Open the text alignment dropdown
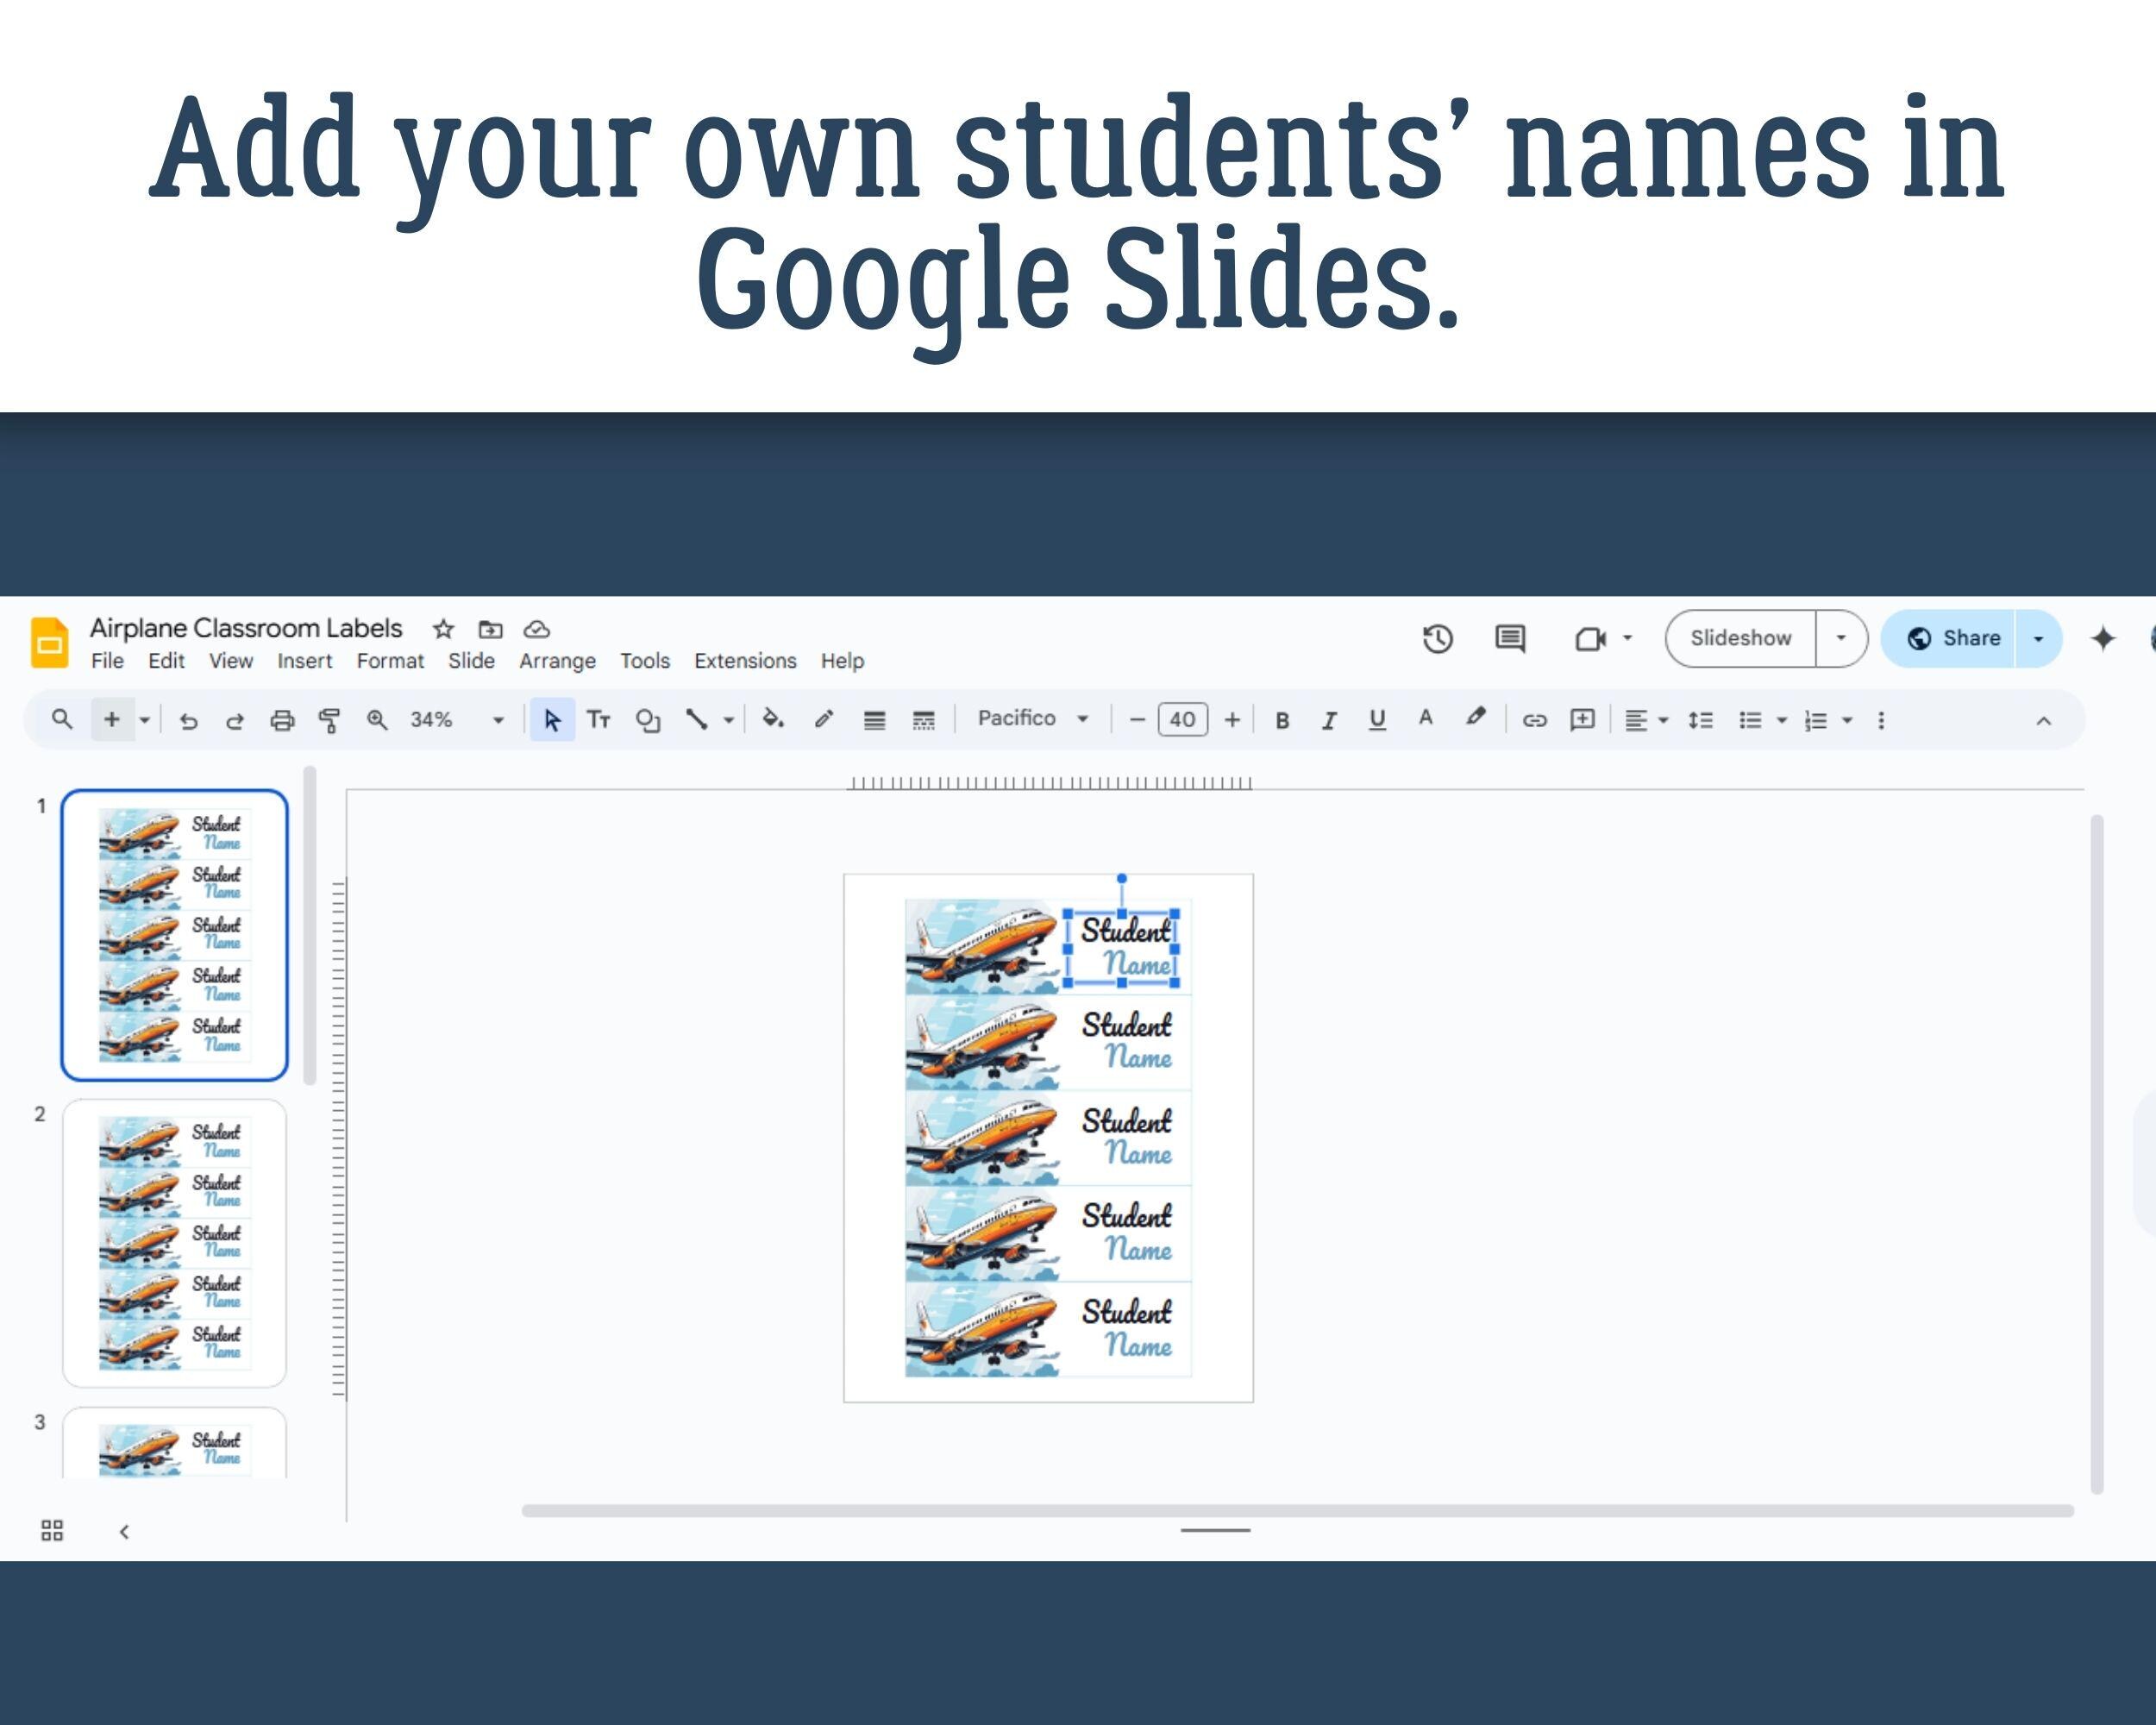The height and width of the screenshot is (1725, 2156). (x=1662, y=719)
